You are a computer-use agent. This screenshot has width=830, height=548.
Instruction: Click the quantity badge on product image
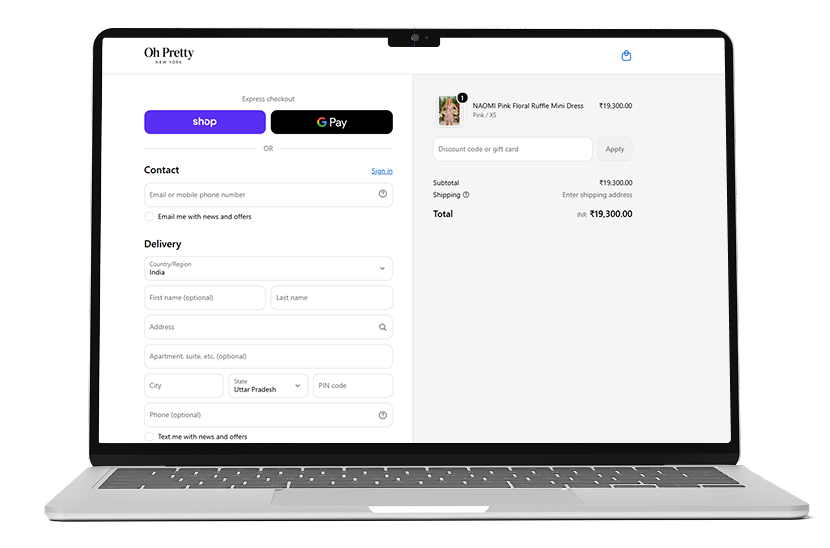point(462,97)
